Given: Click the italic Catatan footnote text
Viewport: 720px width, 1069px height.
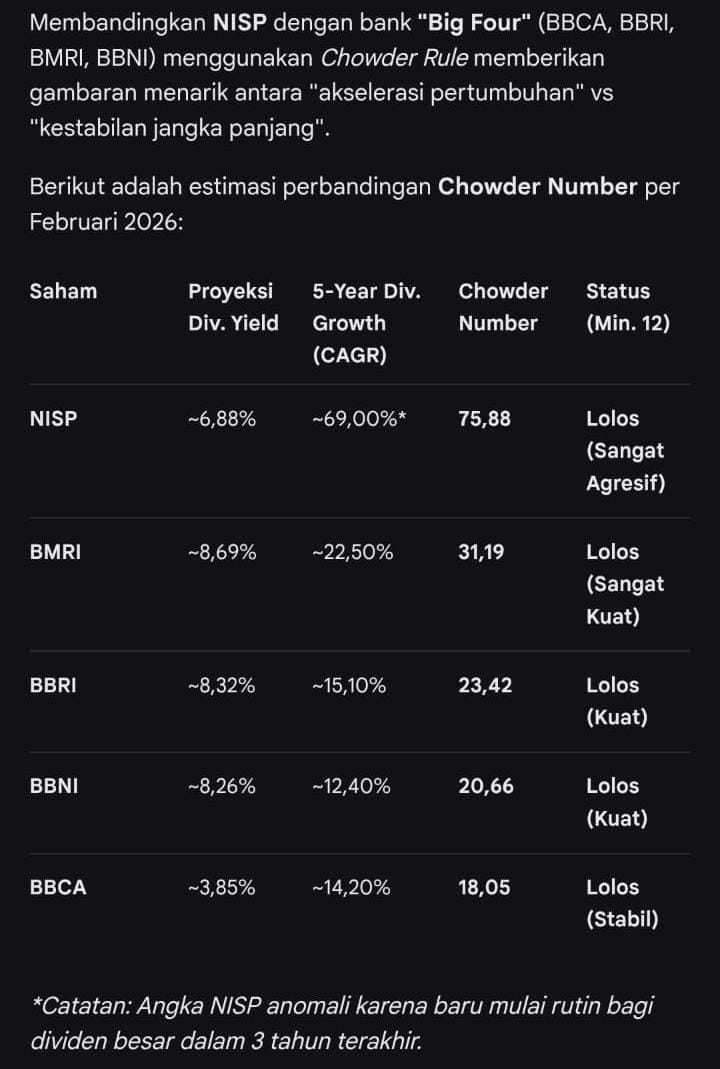Looking at the screenshot, I should tap(342, 1023).
